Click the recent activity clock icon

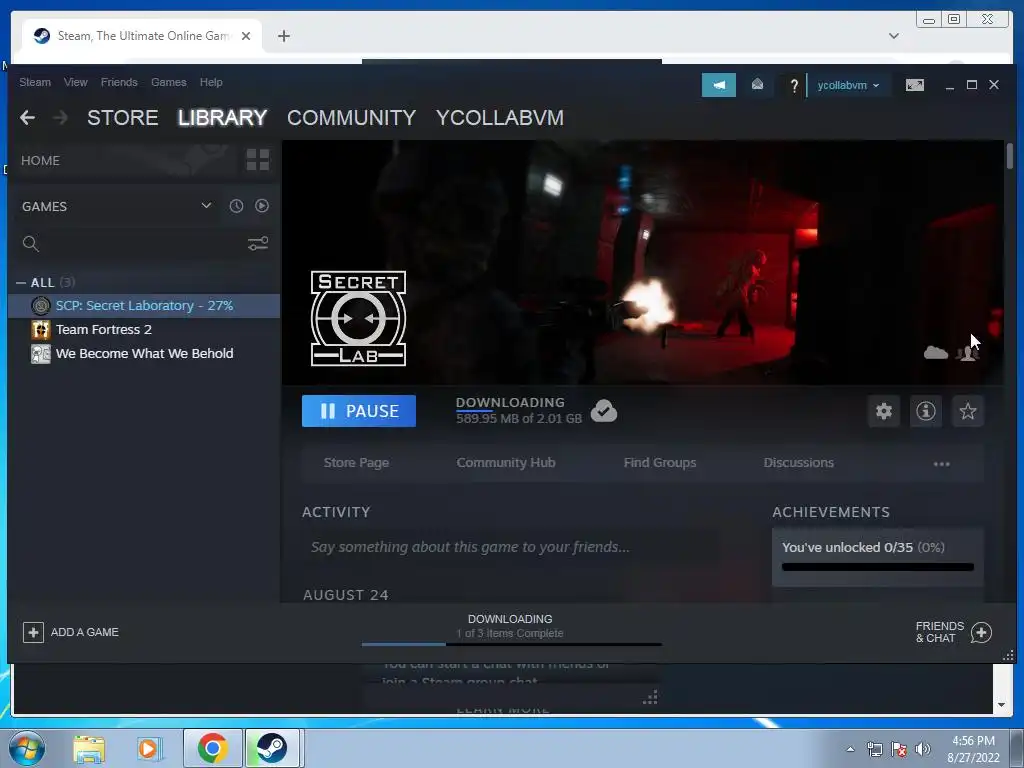(x=236, y=206)
